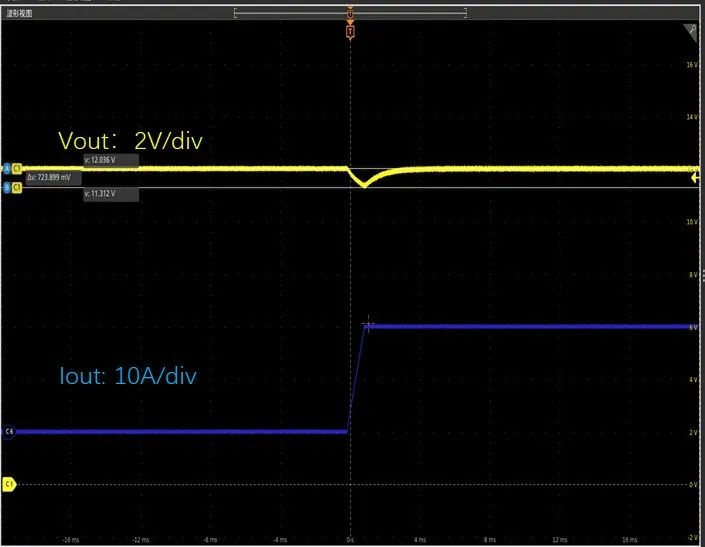Click the Δv 723.899 mV delta readout
The height and width of the screenshot is (547, 705).
point(50,176)
